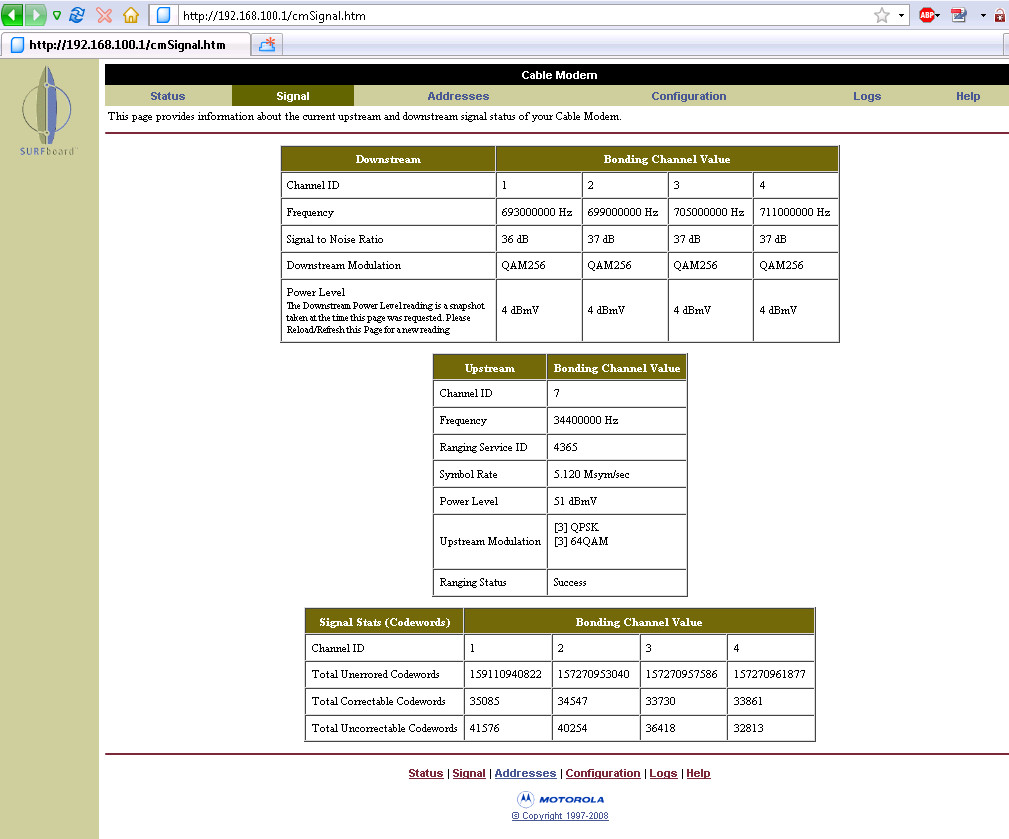Select unerrored codewords value 159110940822
This screenshot has width=1009, height=839.
505,674
